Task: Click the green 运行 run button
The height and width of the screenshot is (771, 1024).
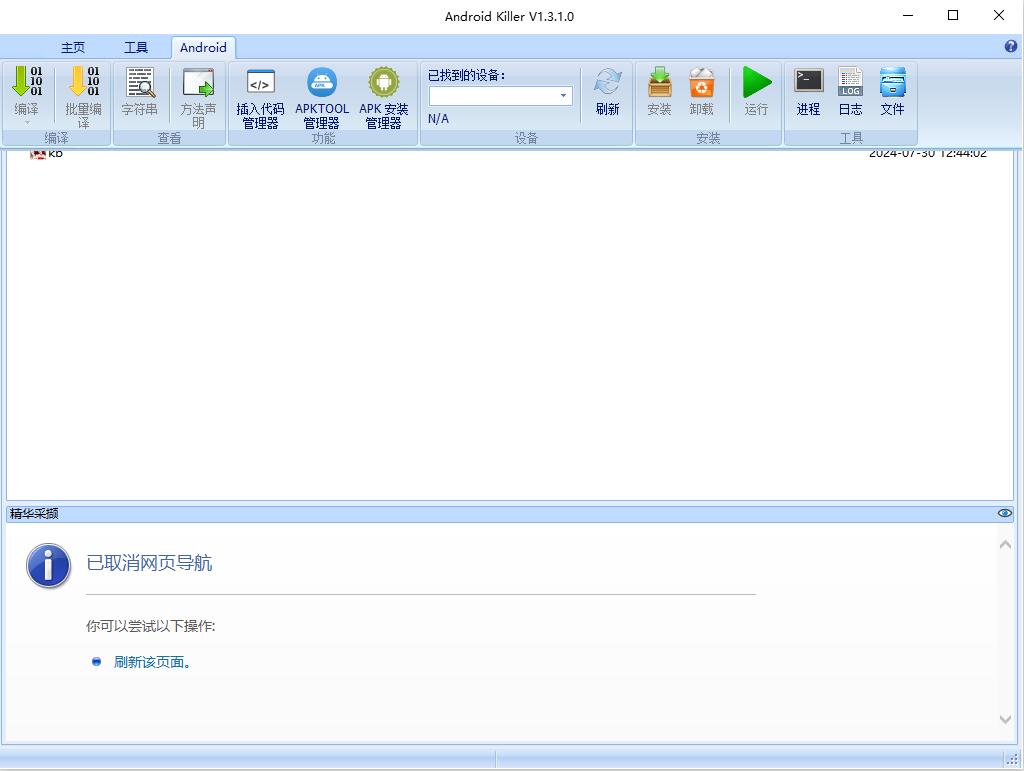Action: [756, 84]
